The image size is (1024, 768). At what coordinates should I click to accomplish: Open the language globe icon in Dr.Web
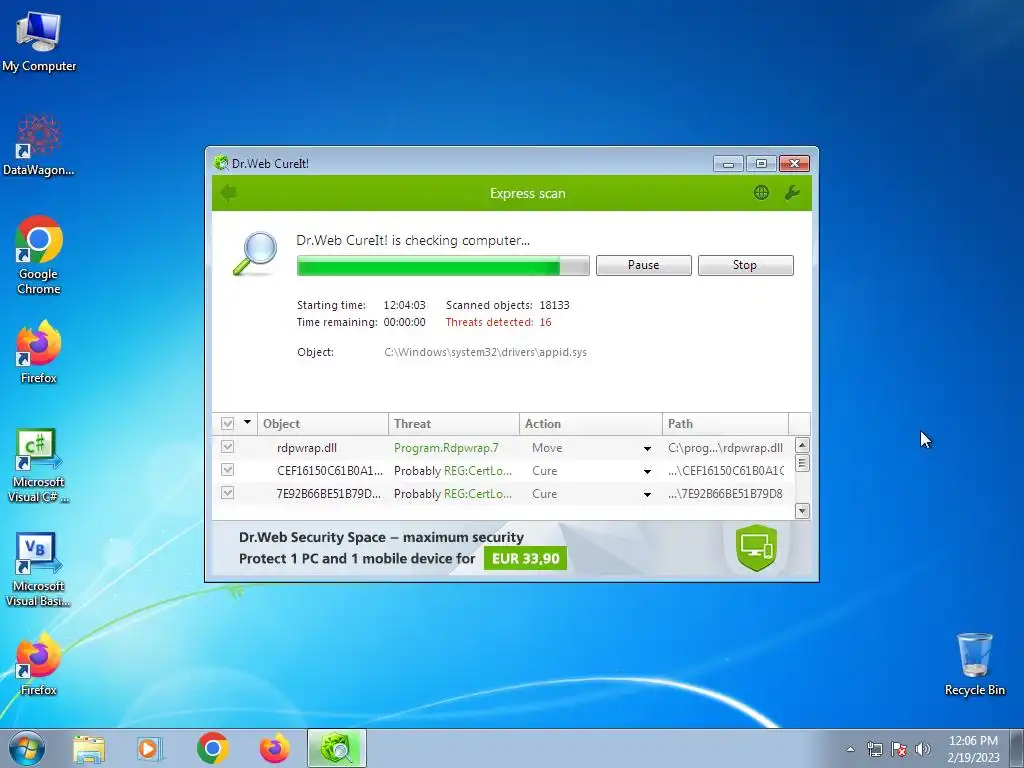(x=761, y=193)
